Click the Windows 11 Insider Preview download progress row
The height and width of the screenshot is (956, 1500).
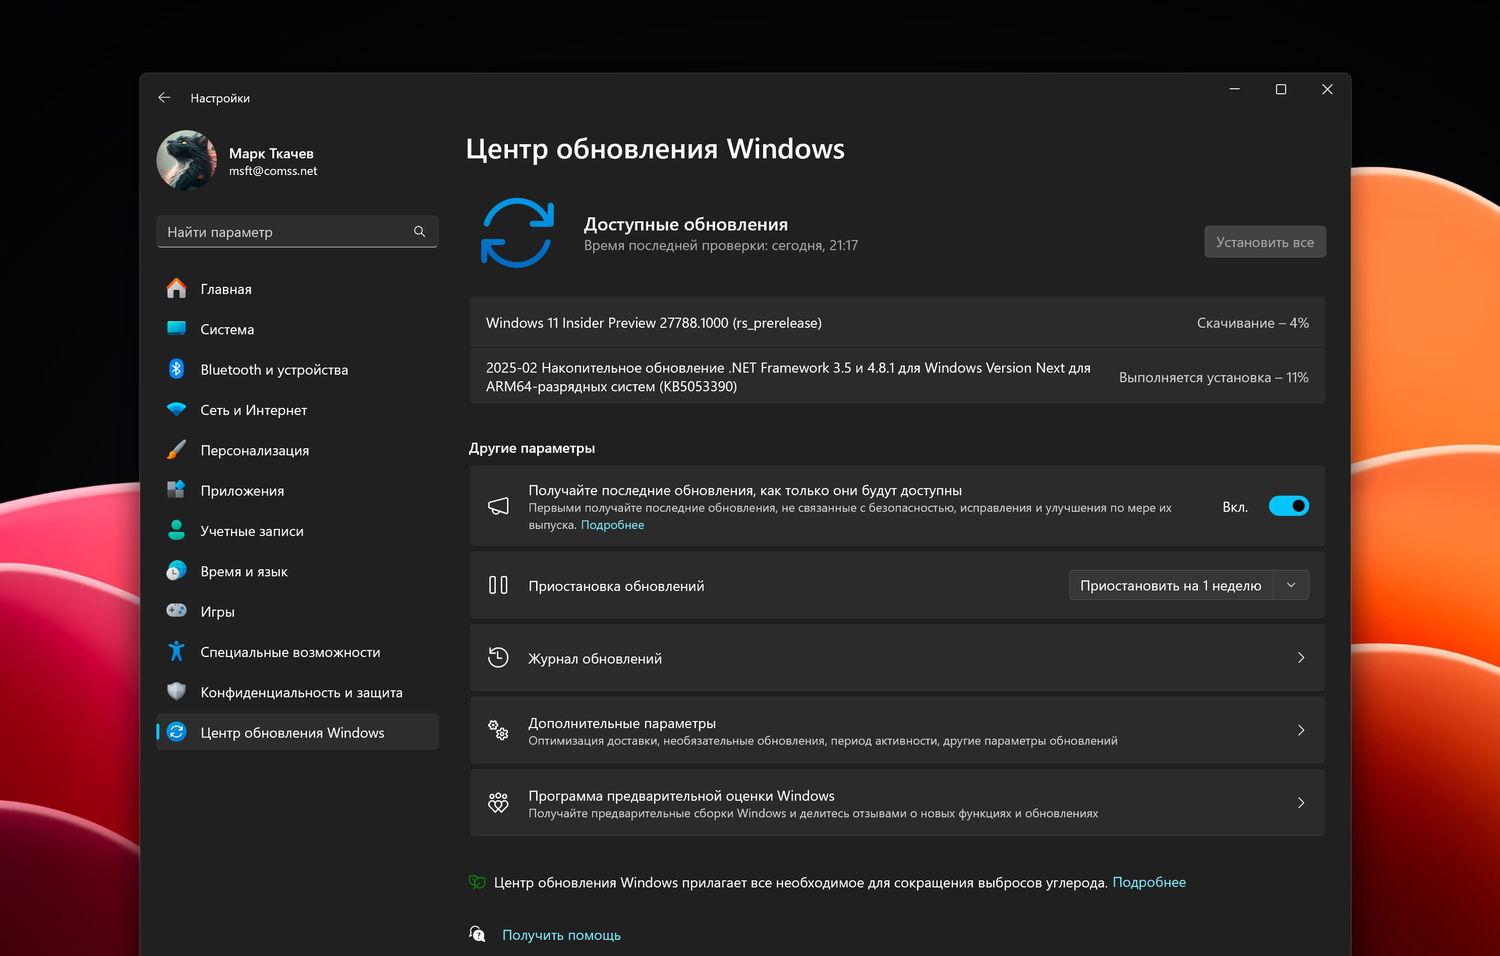click(x=897, y=322)
